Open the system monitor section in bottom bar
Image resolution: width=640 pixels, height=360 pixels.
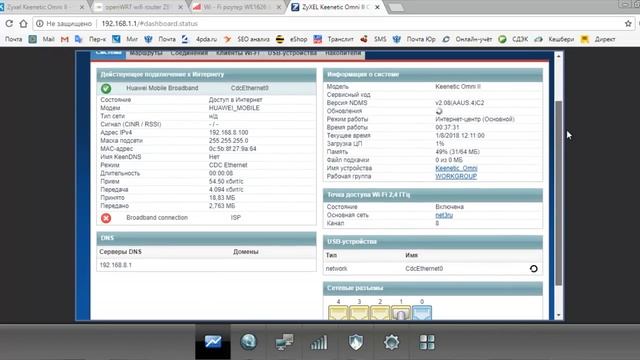coord(213,342)
